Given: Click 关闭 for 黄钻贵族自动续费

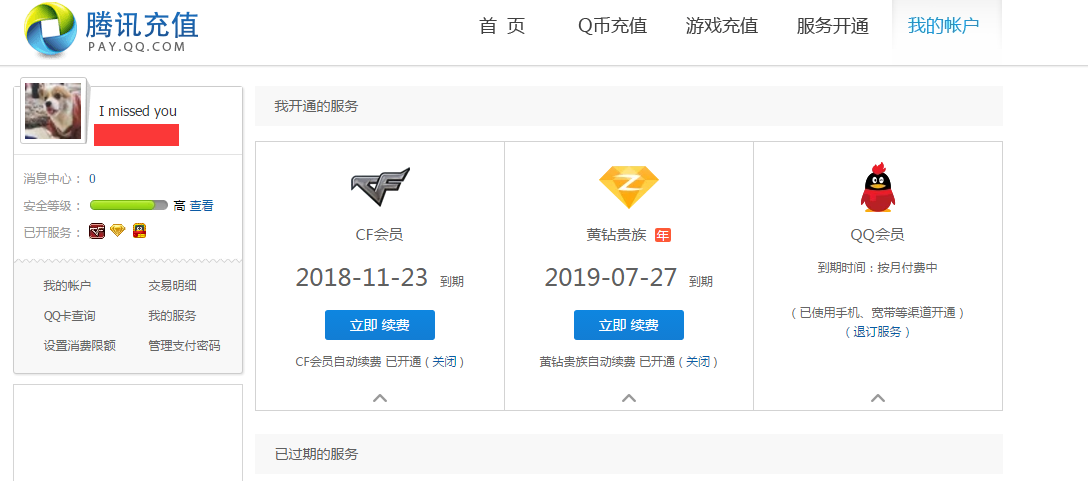Looking at the screenshot, I should click(x=698, y=362).
